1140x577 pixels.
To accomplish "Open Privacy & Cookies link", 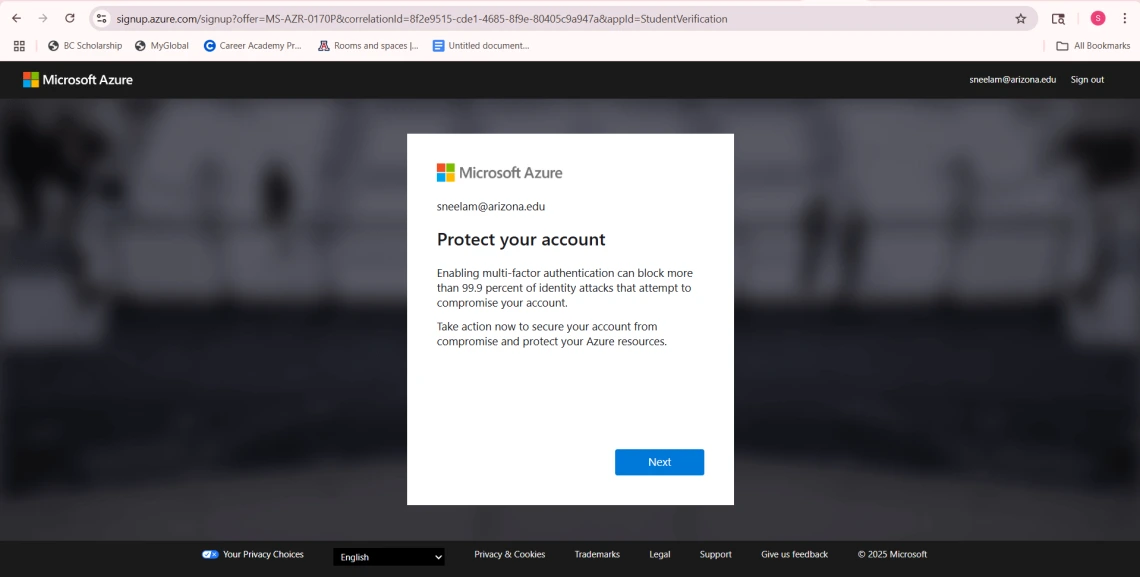I will tap(510, 554).
